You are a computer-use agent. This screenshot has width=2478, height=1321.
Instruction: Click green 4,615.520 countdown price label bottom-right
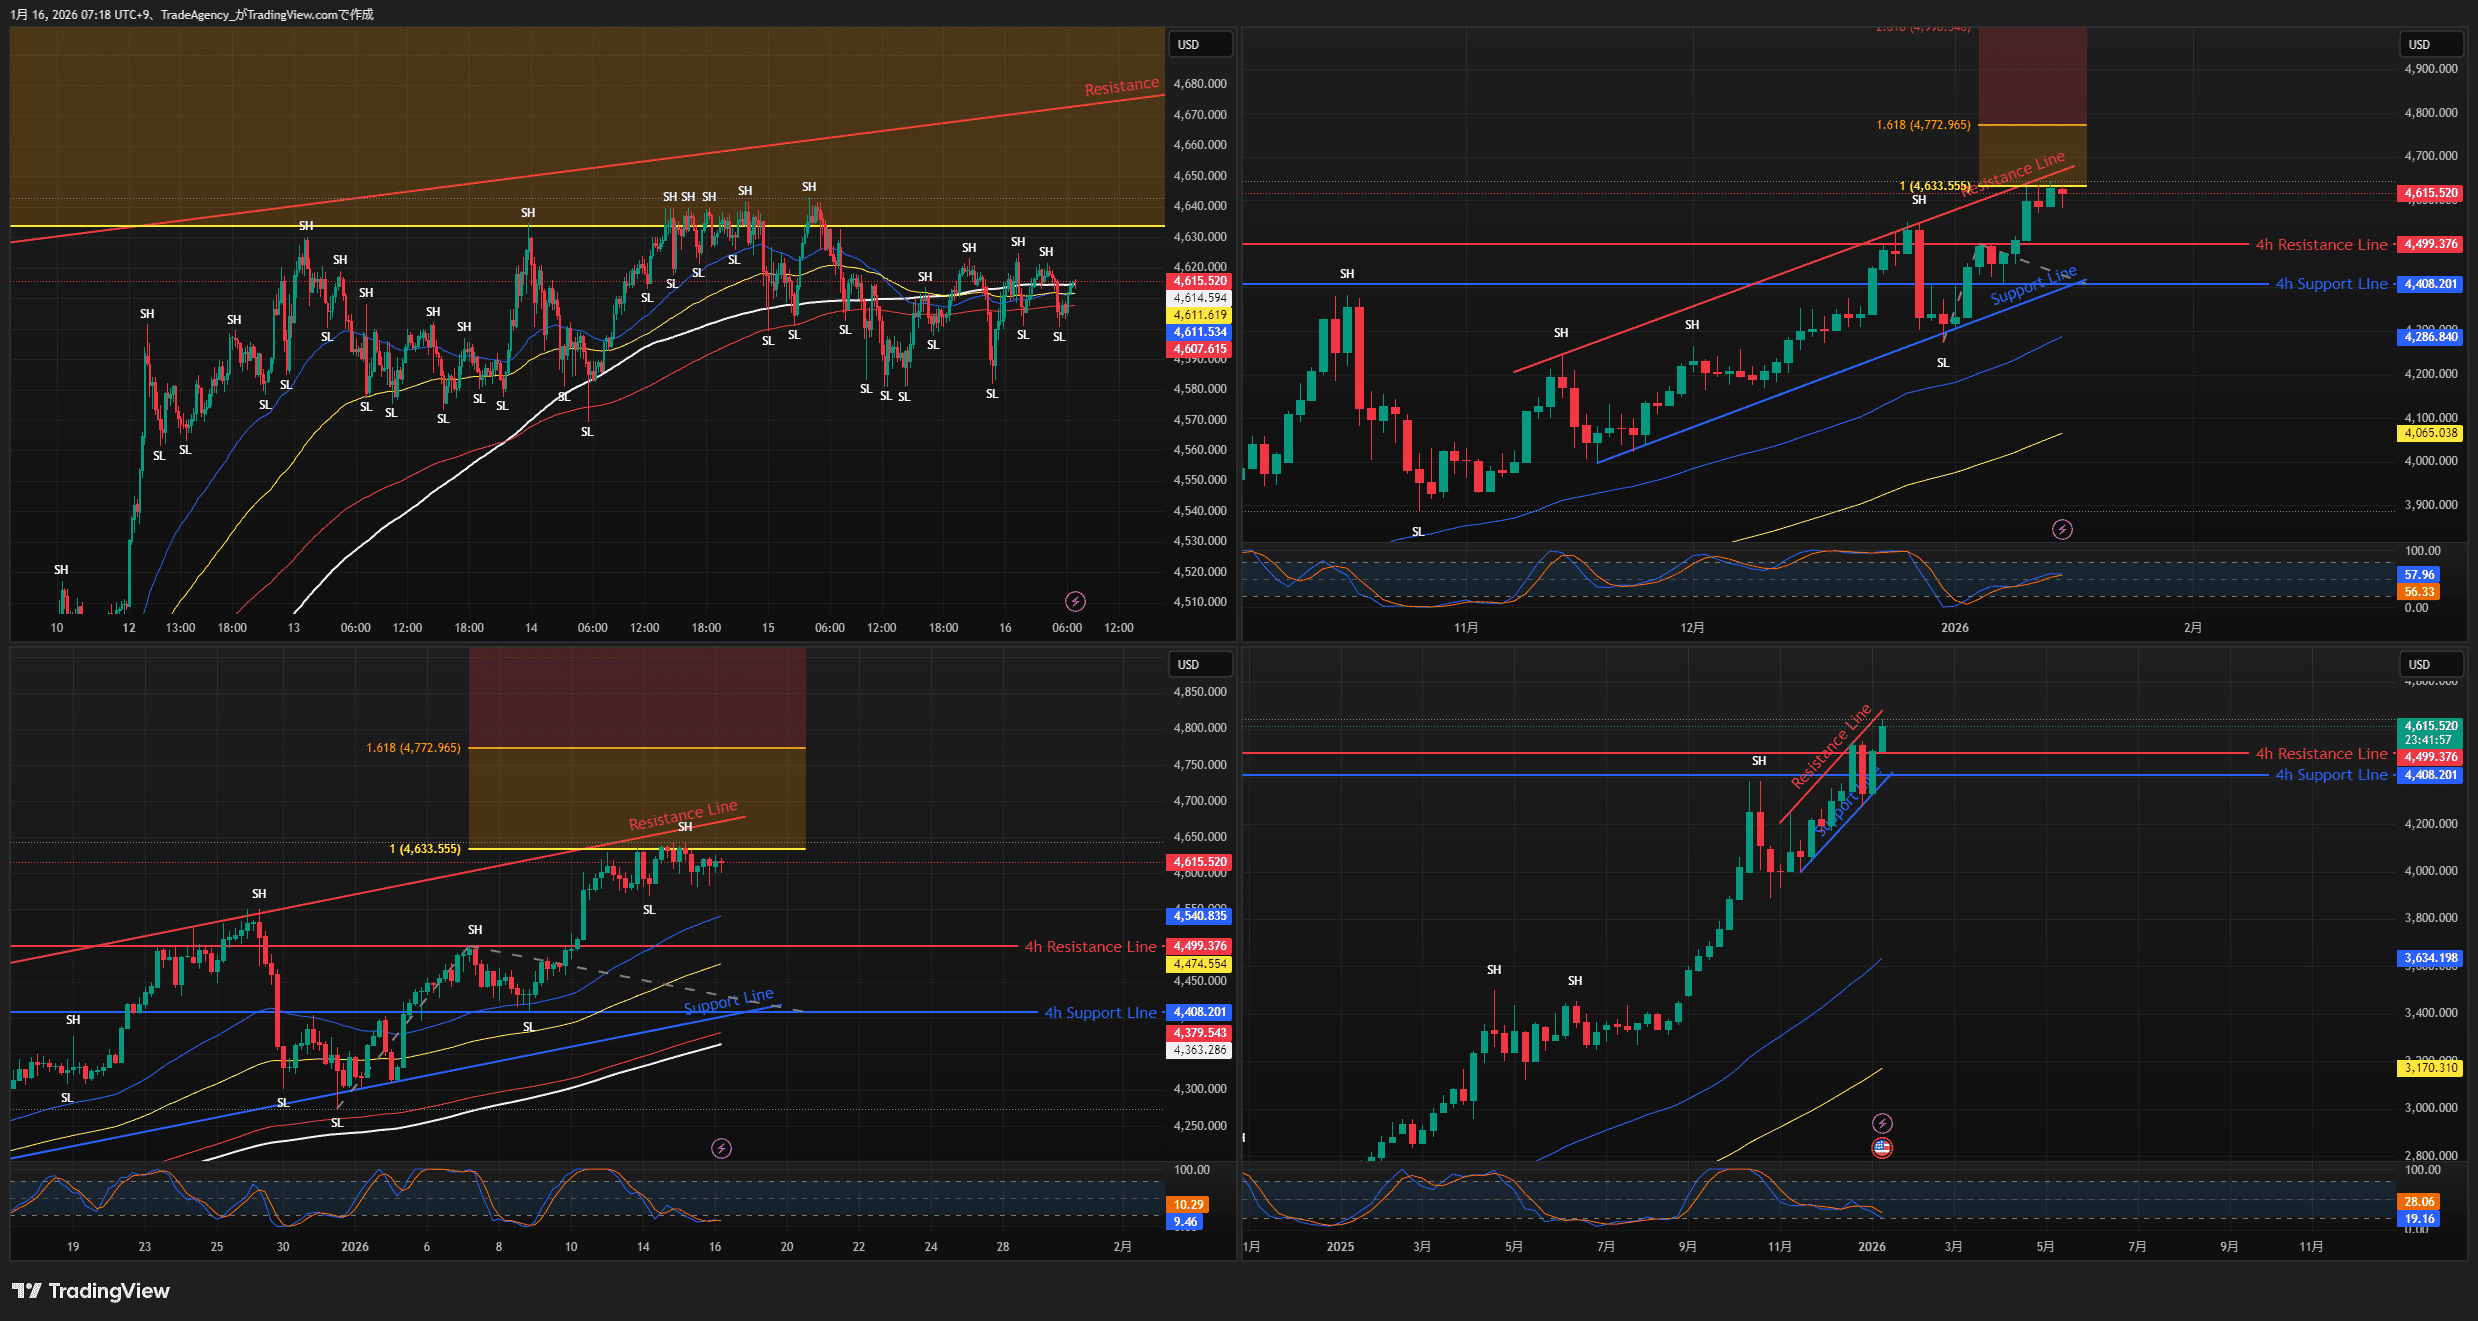[x=2430, y=732]
